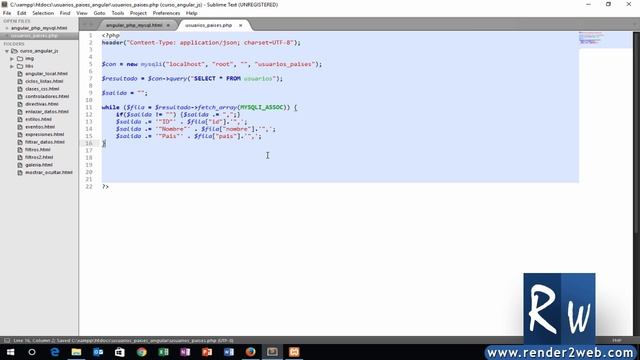Click the img folder icon
Image resolution: width=640 pixels, height=360 pixels.
(20, 59)
